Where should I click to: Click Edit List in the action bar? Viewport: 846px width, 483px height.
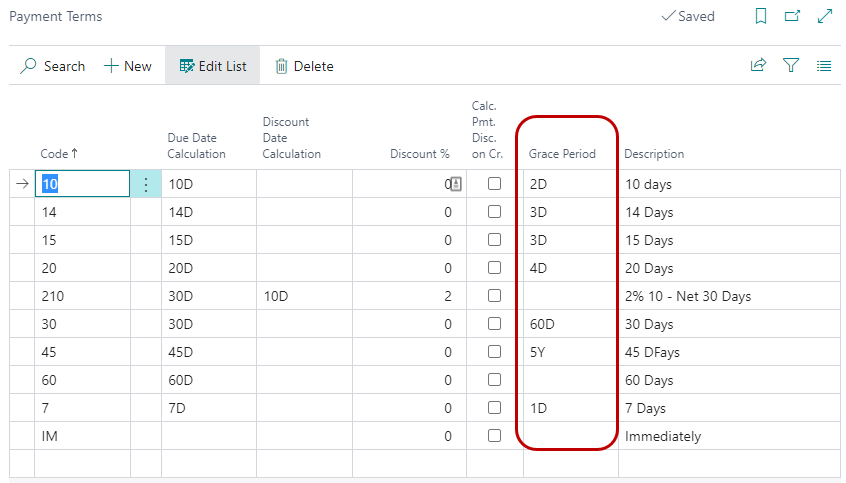tap(212, 66)
